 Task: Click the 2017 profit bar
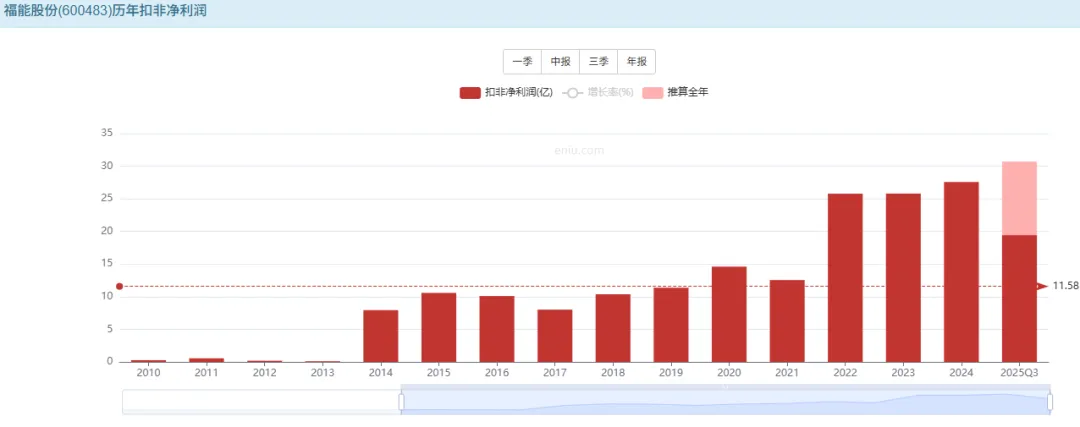[554, 336]
